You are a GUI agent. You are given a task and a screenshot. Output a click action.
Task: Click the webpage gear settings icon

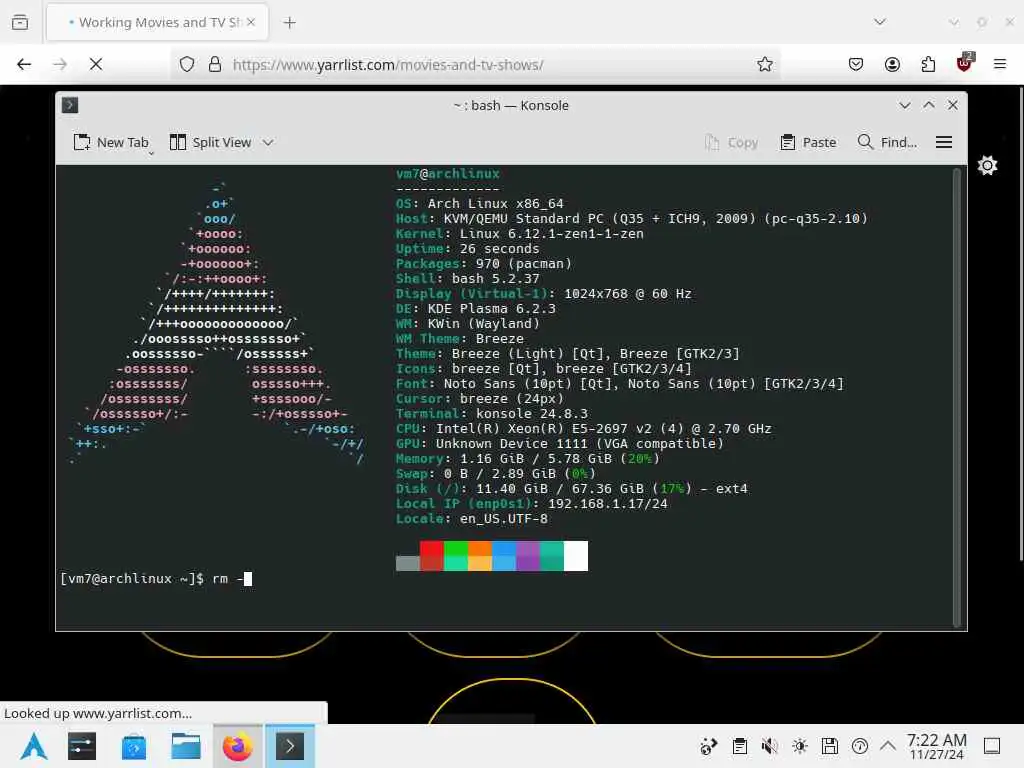[x=987, y=165]
